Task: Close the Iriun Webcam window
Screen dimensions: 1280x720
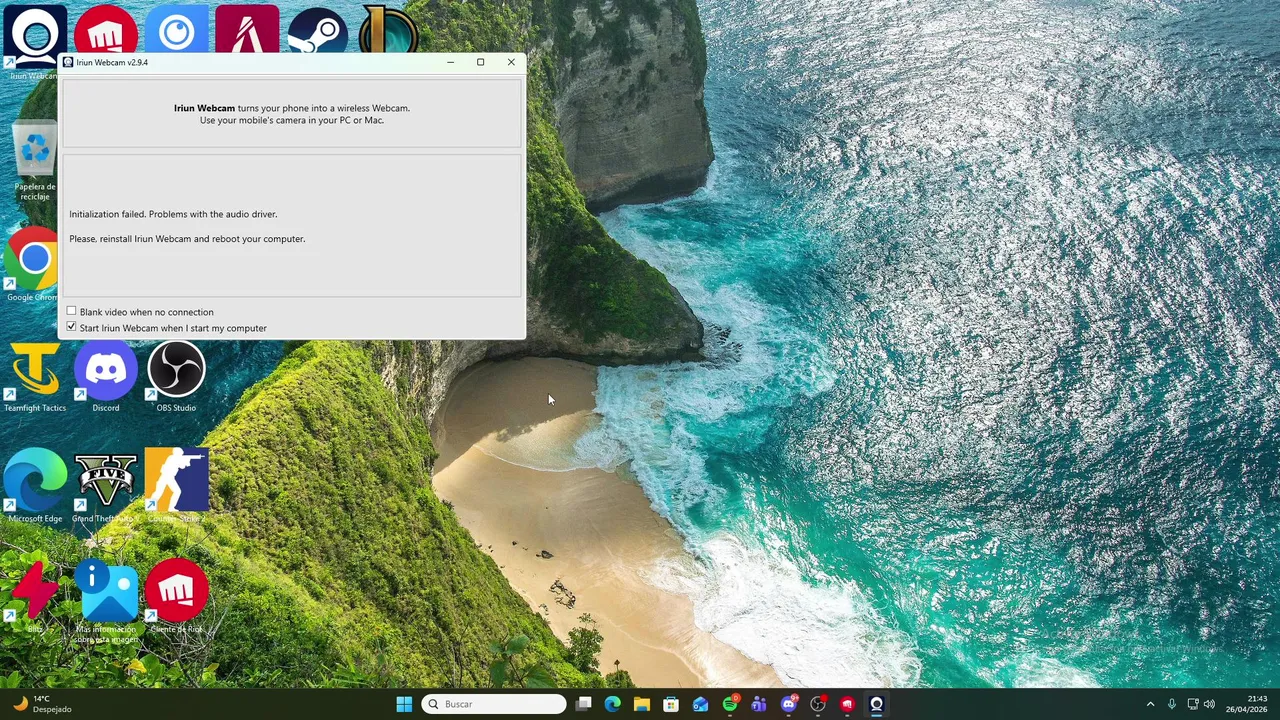Action: pos(511,62)
